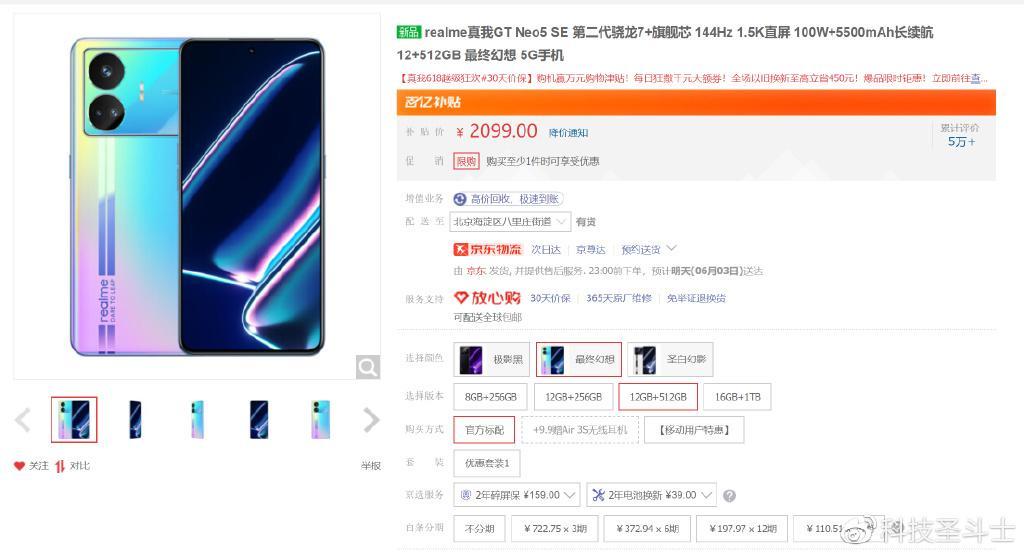Viewport: 1024px width, 555px height.
Task: Select the 【移动用户特惠】 purchase option
Action: 694,430
